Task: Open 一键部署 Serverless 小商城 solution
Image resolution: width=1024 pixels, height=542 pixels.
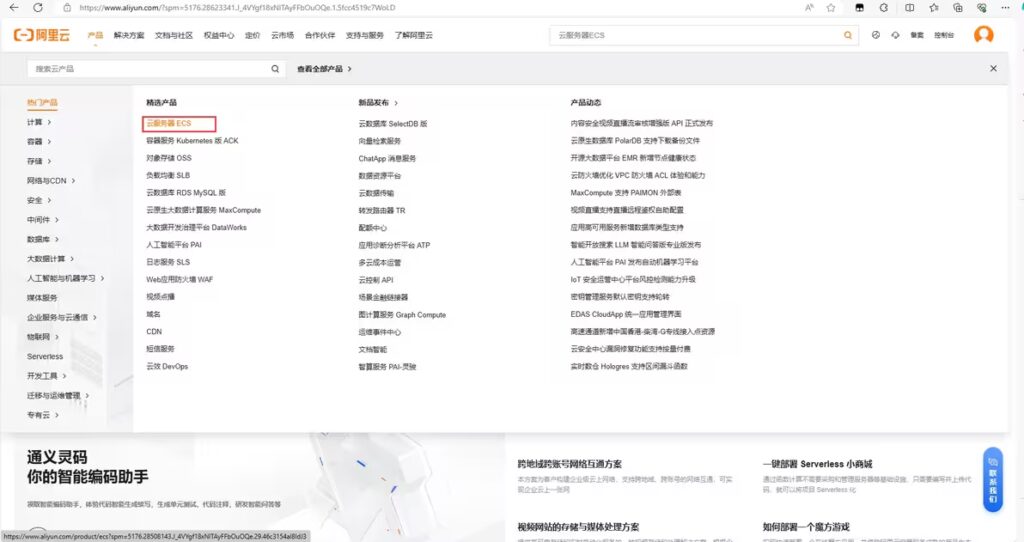Action: point(817,464)
